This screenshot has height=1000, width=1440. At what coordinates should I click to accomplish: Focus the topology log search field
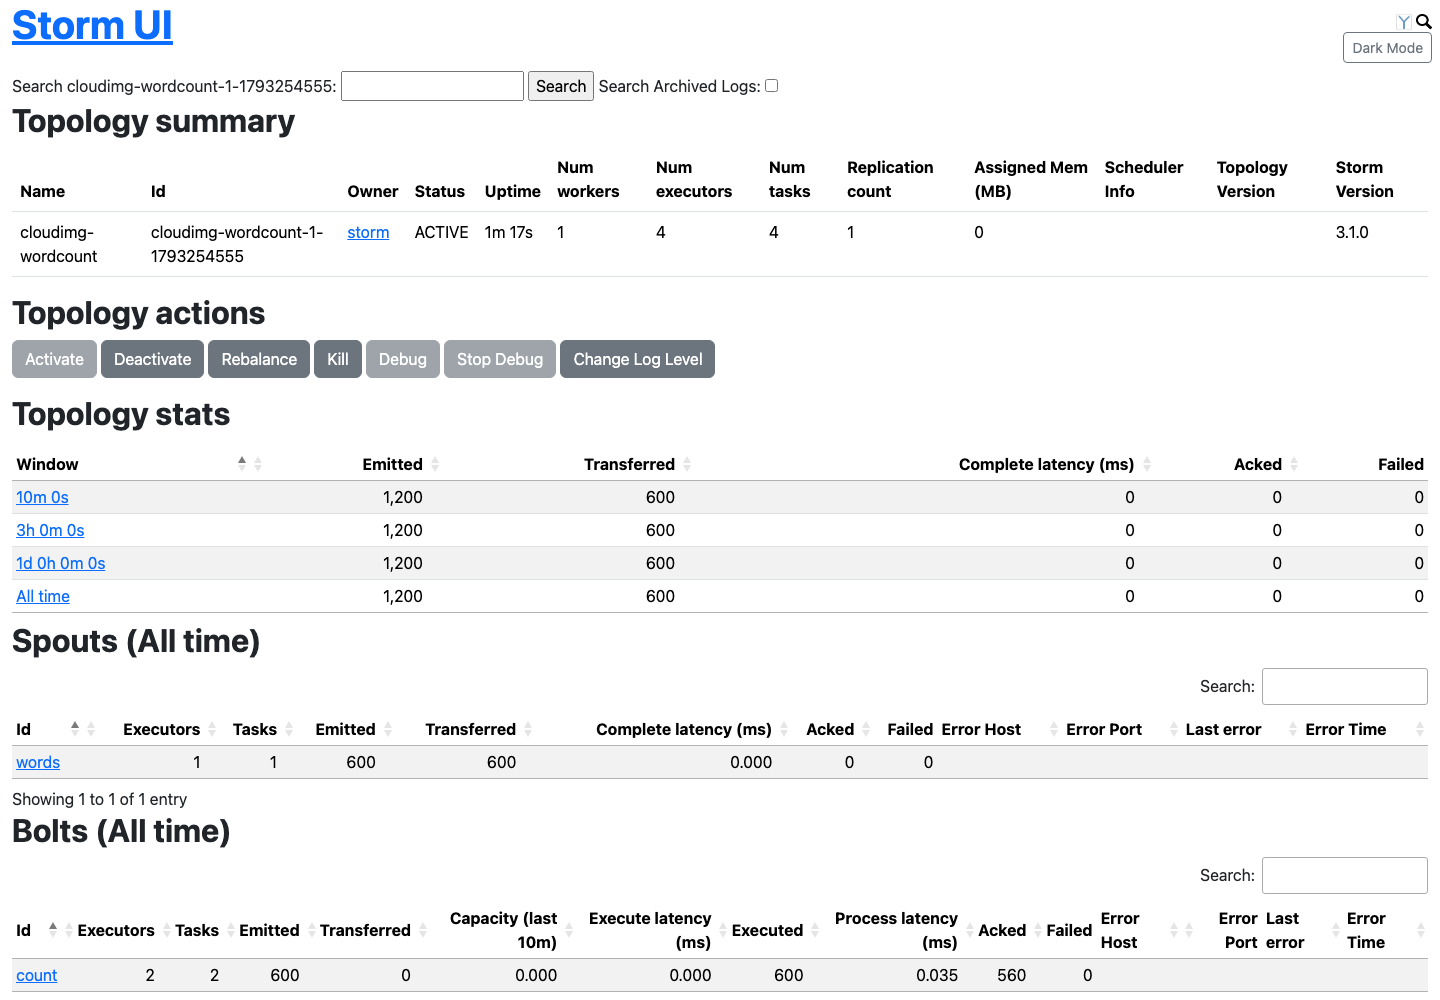point(432,86)
